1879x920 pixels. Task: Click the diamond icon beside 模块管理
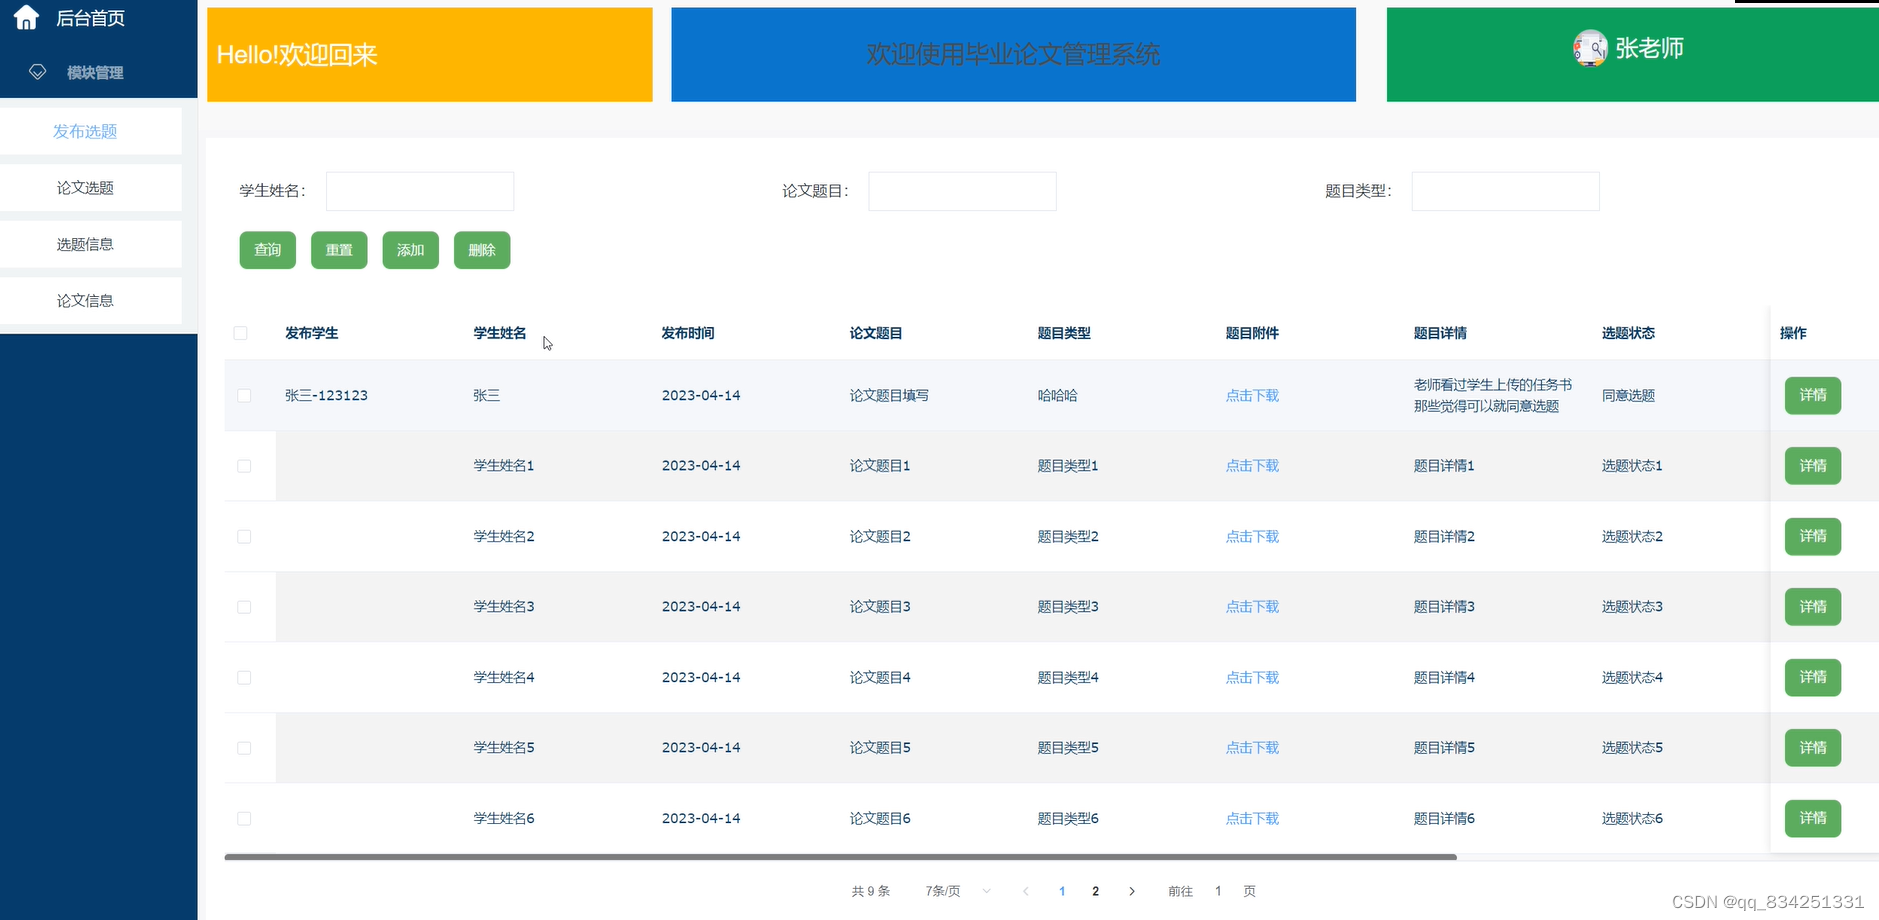point(37,71)
